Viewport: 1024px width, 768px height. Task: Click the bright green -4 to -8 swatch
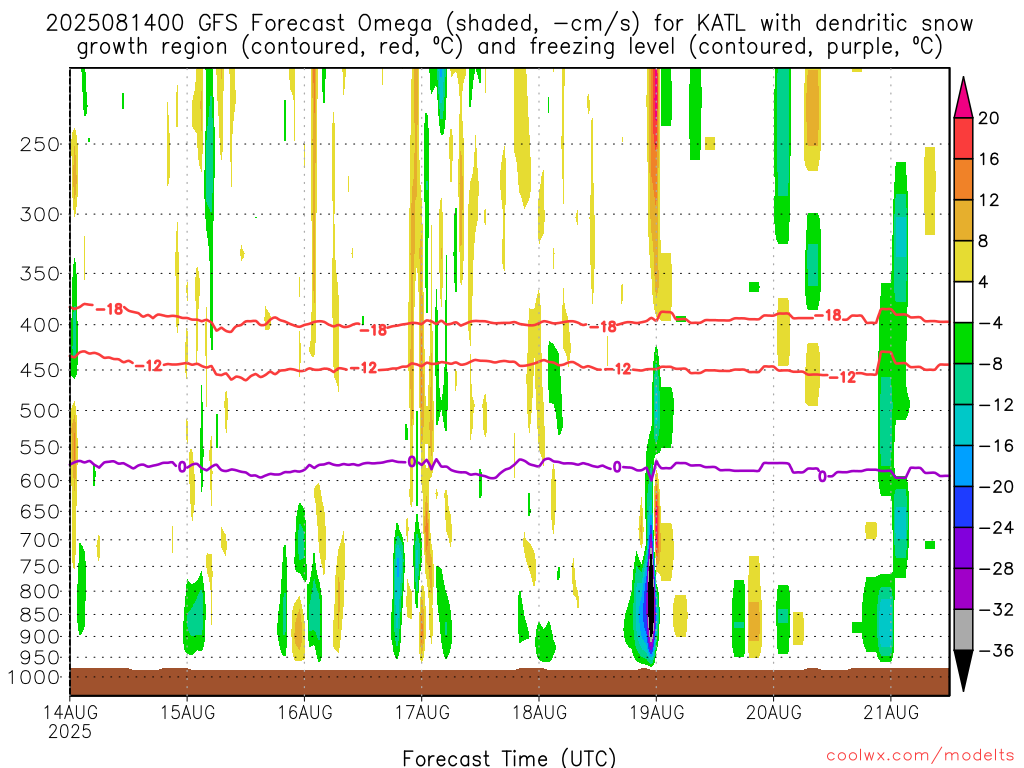pos(963,344)
